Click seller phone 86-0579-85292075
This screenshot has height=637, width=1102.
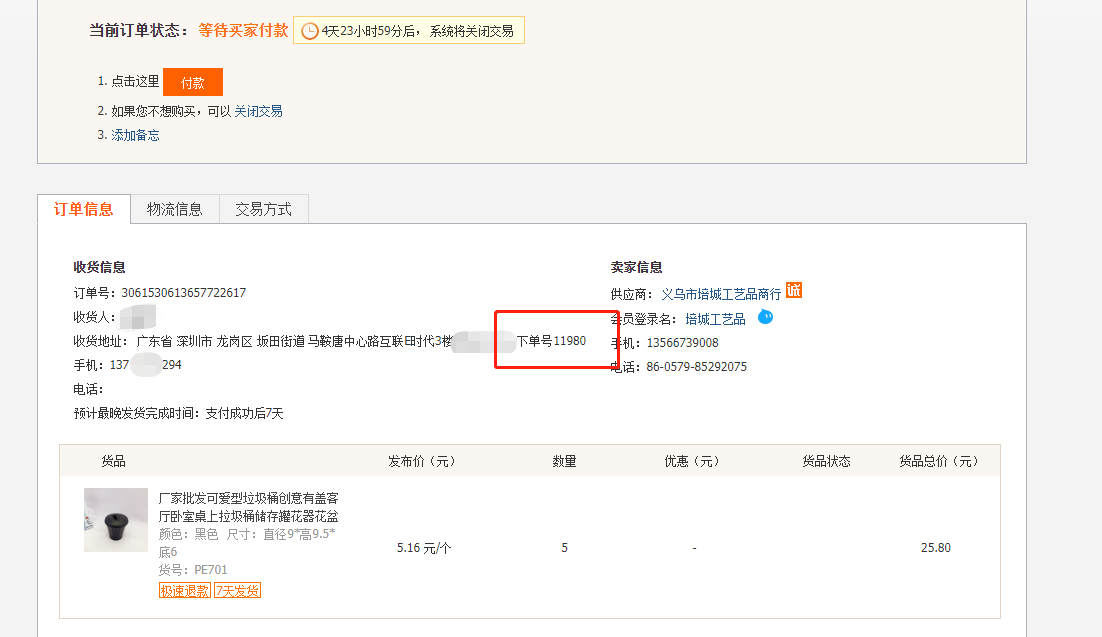pos(696,366)
